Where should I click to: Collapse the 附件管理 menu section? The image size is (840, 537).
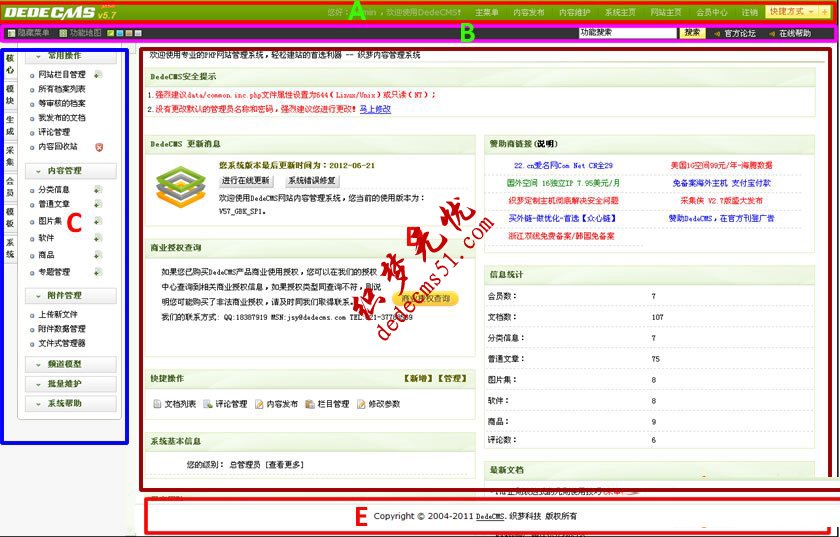click(71, 295)
